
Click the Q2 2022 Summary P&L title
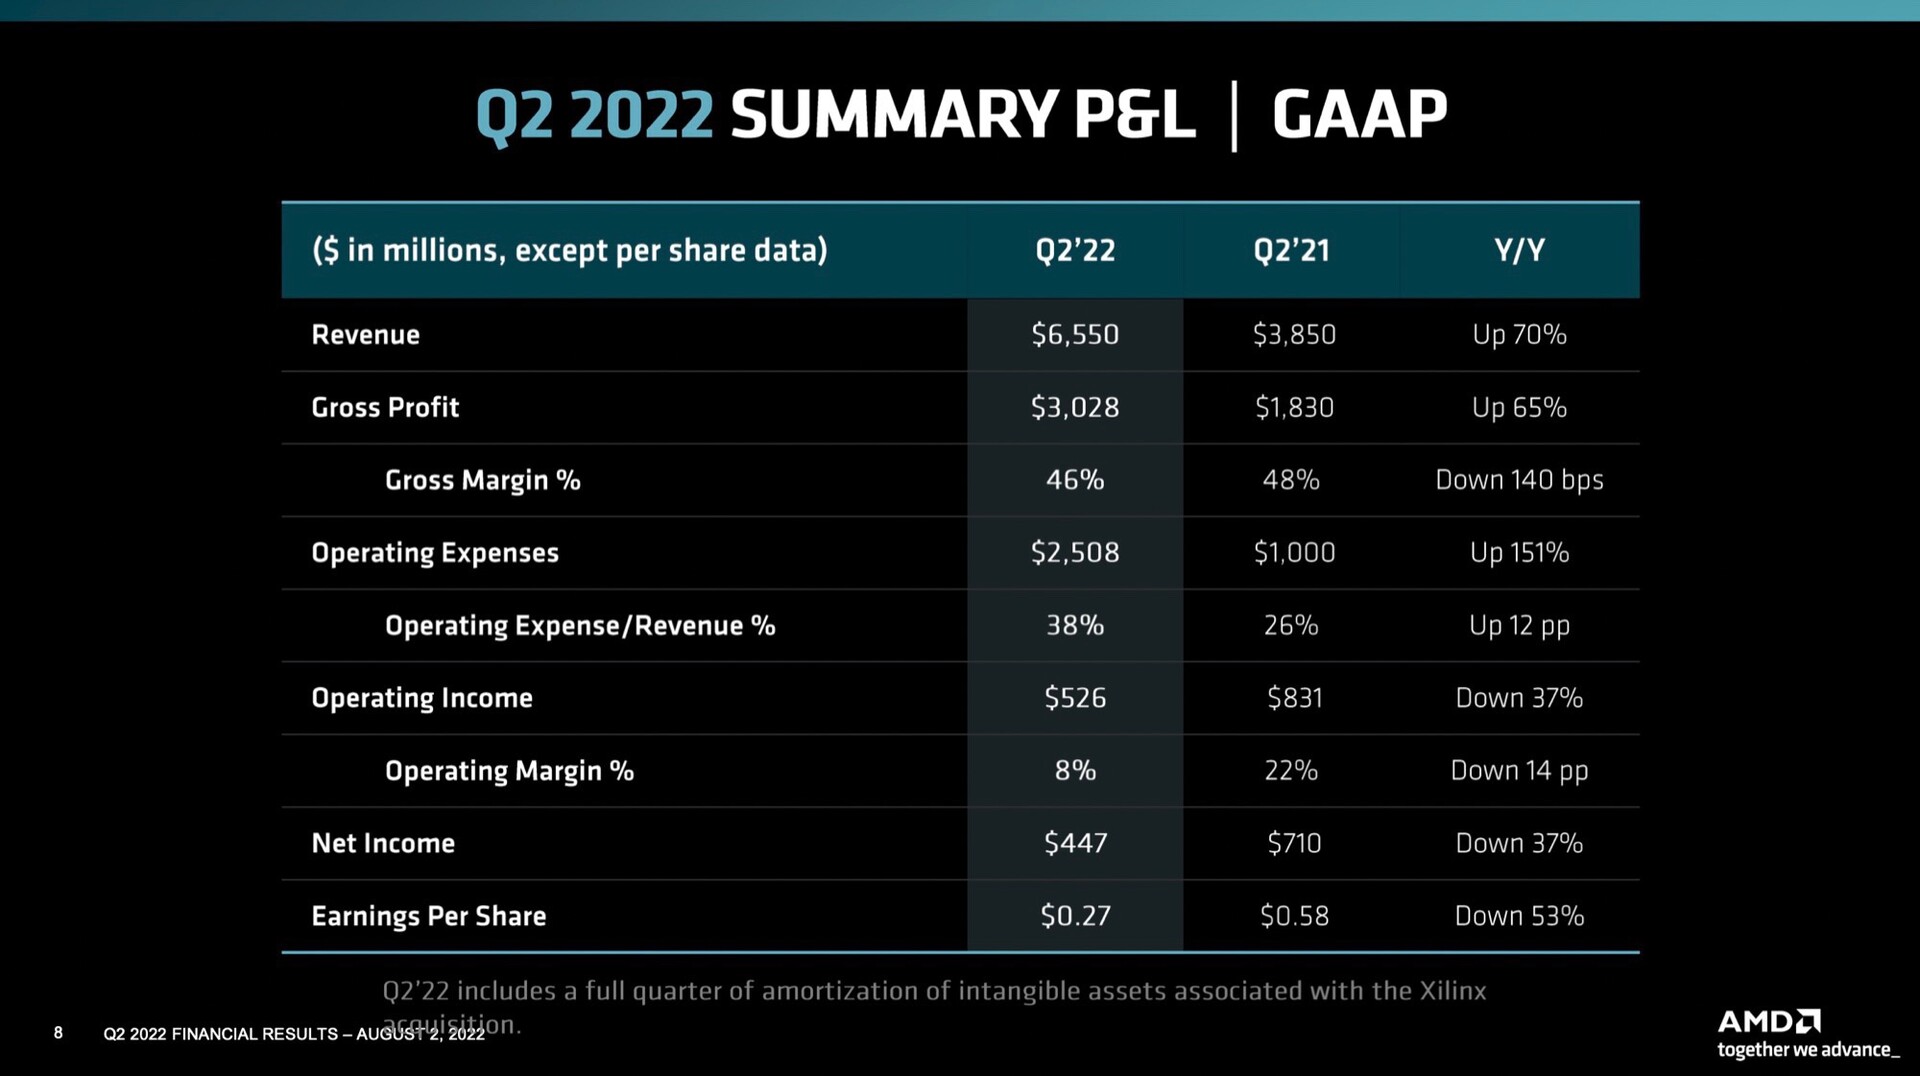960,115
